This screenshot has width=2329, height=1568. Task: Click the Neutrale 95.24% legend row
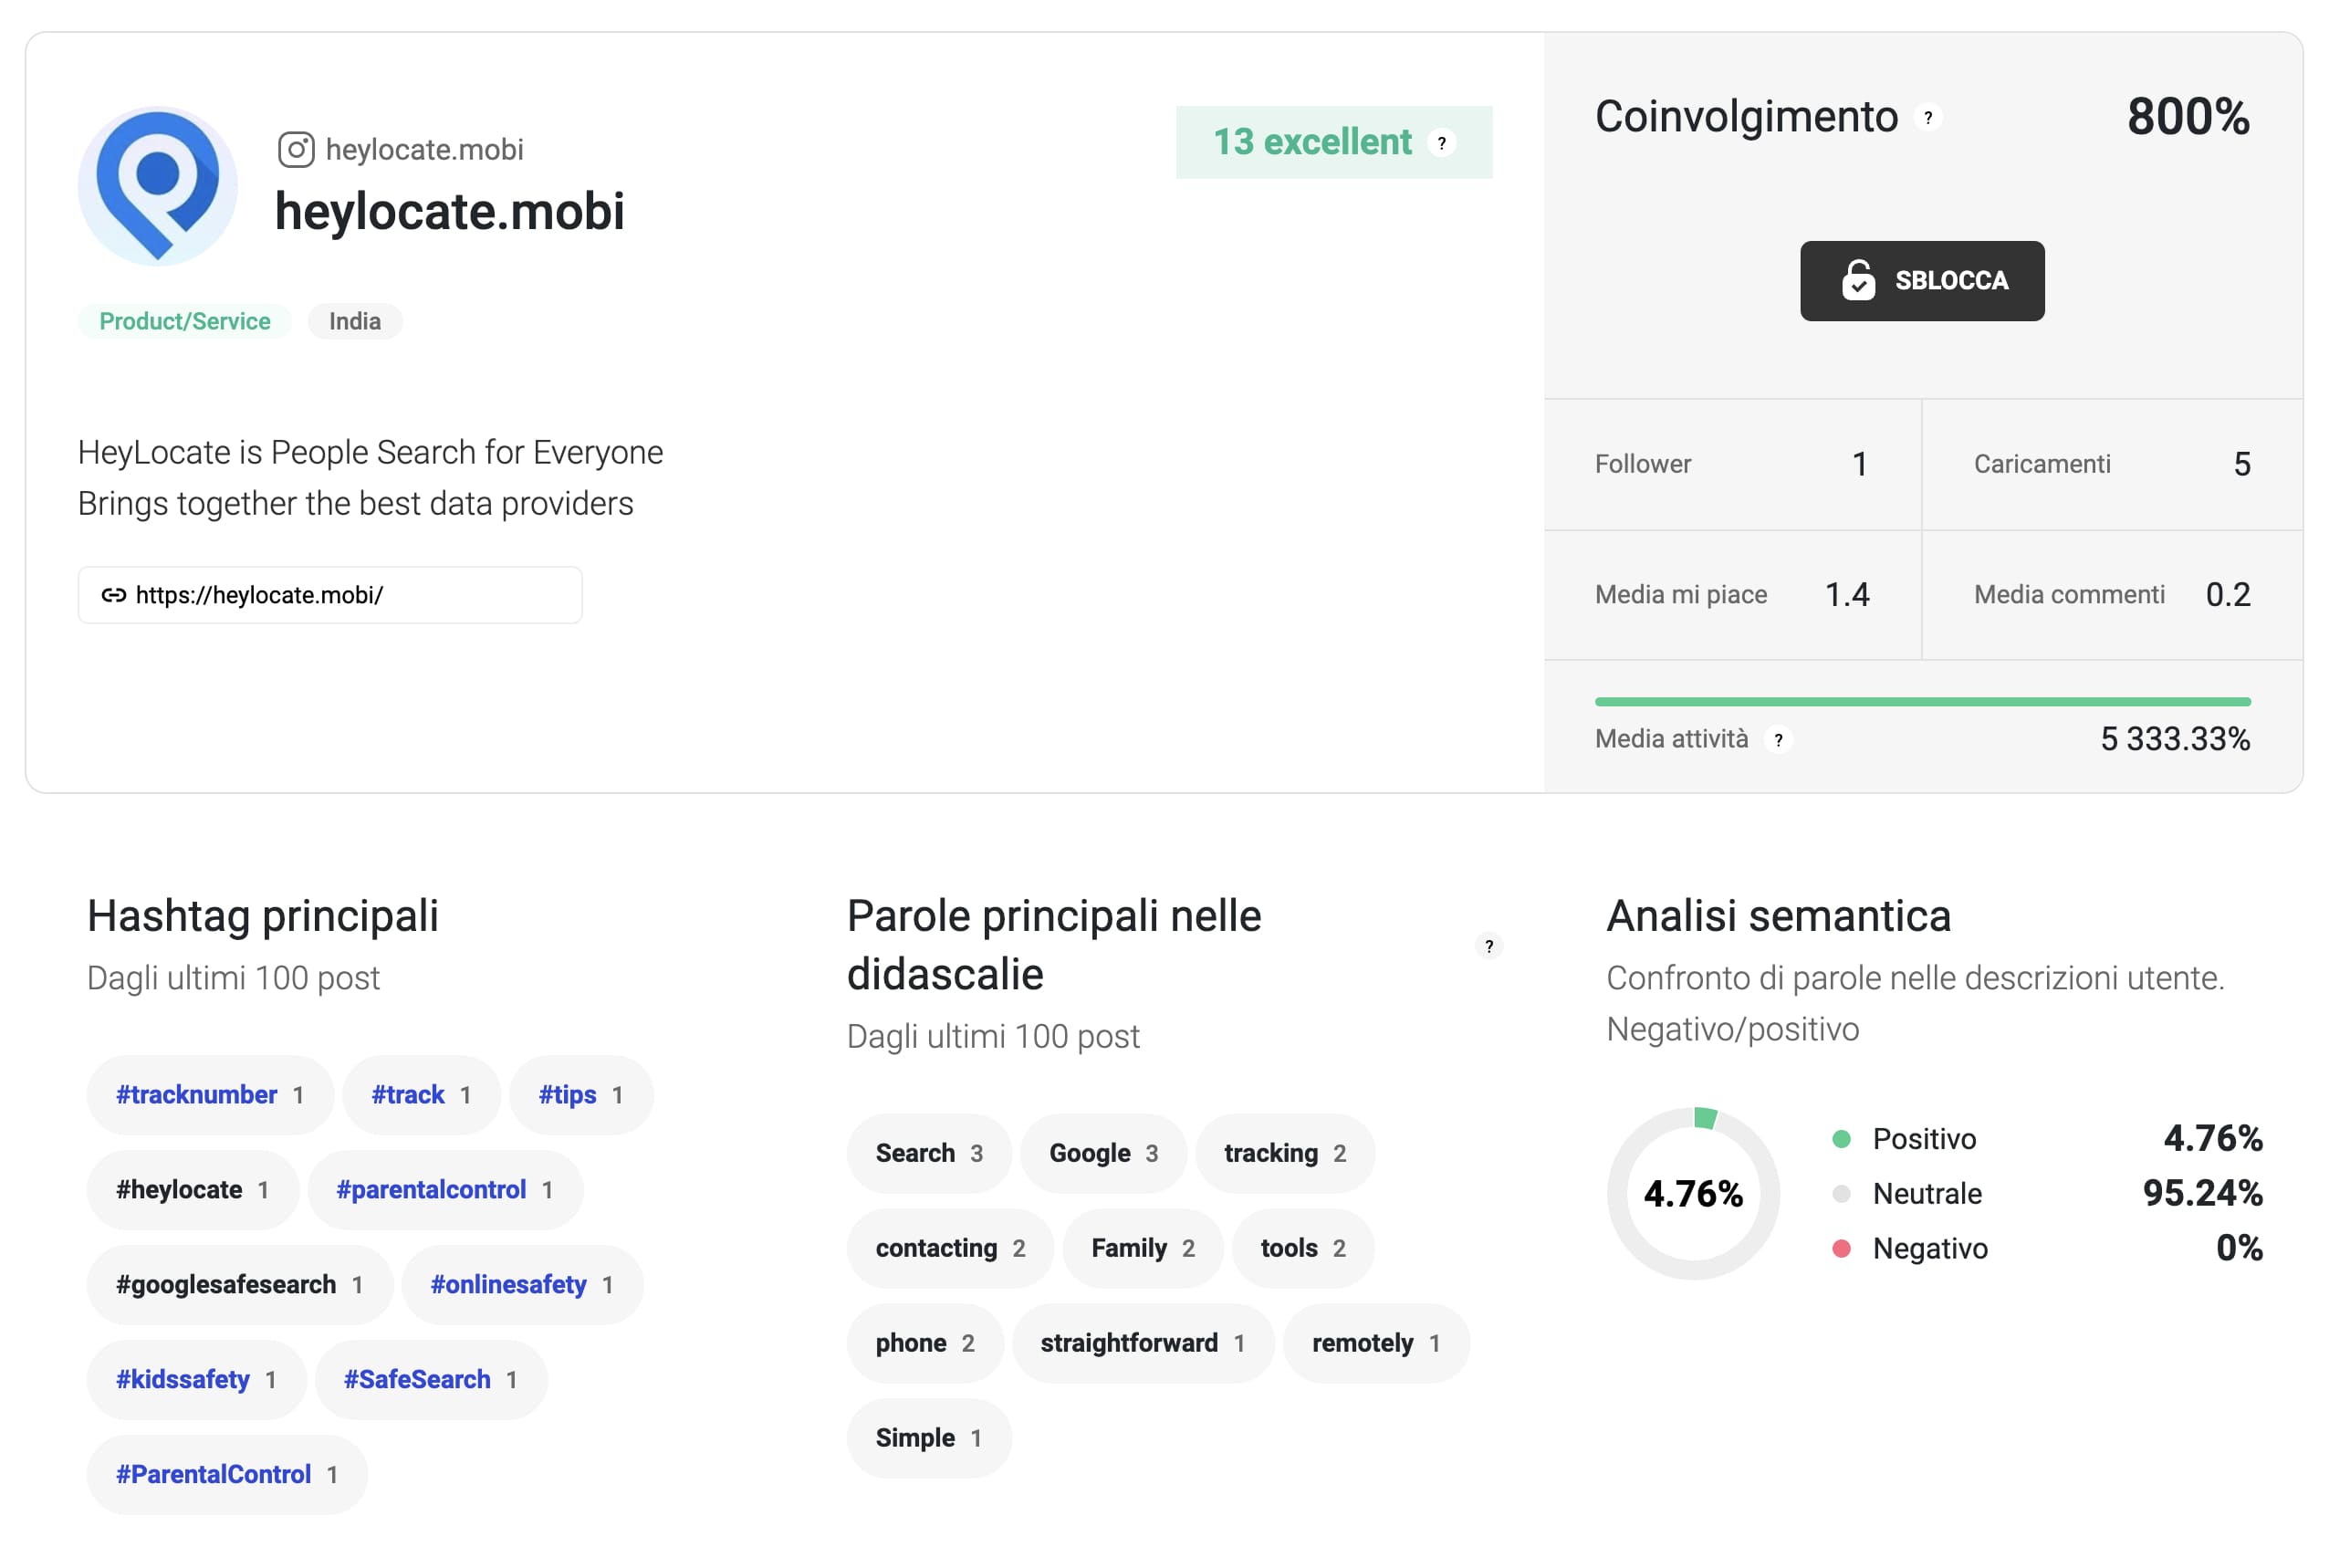pos(2046,1193)
